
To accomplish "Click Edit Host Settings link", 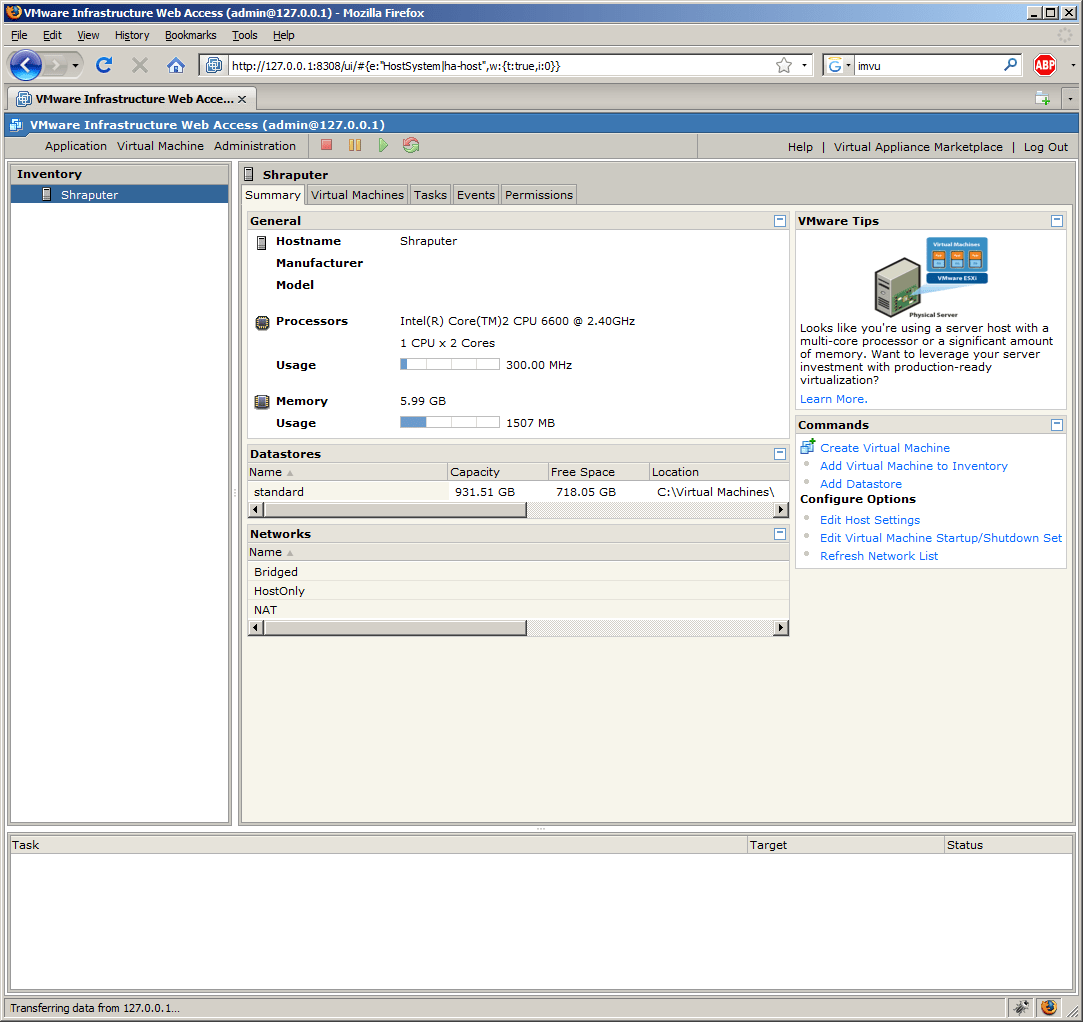I will (870, 519).
